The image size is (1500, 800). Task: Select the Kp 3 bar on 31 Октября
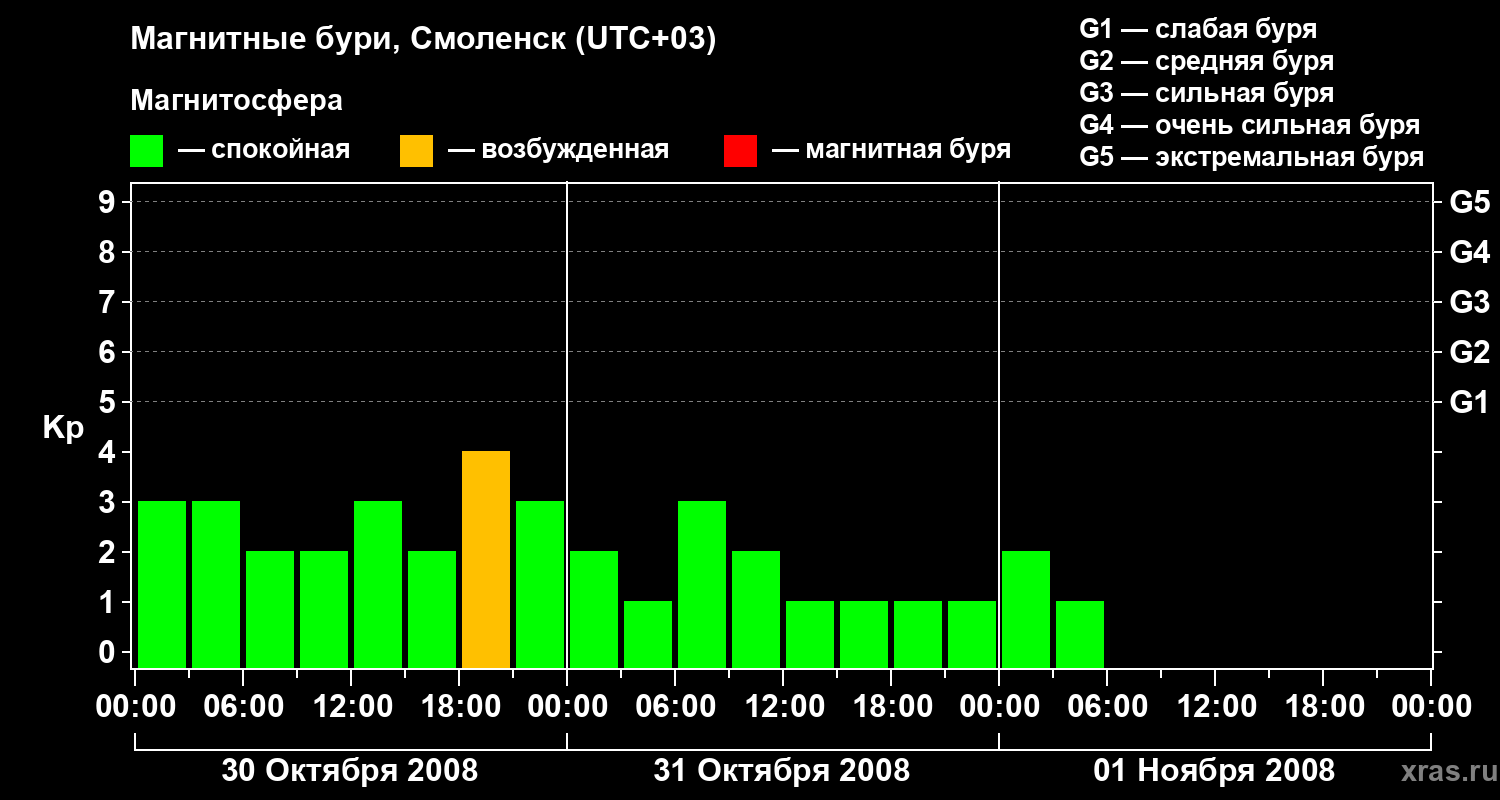[x=702, y=585]
